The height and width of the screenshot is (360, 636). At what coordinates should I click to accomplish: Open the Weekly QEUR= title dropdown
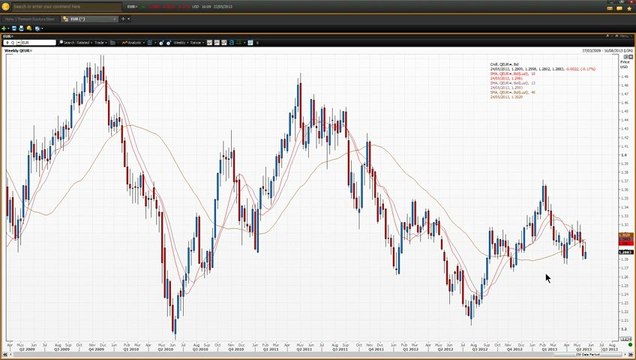[x=18, y=51]
